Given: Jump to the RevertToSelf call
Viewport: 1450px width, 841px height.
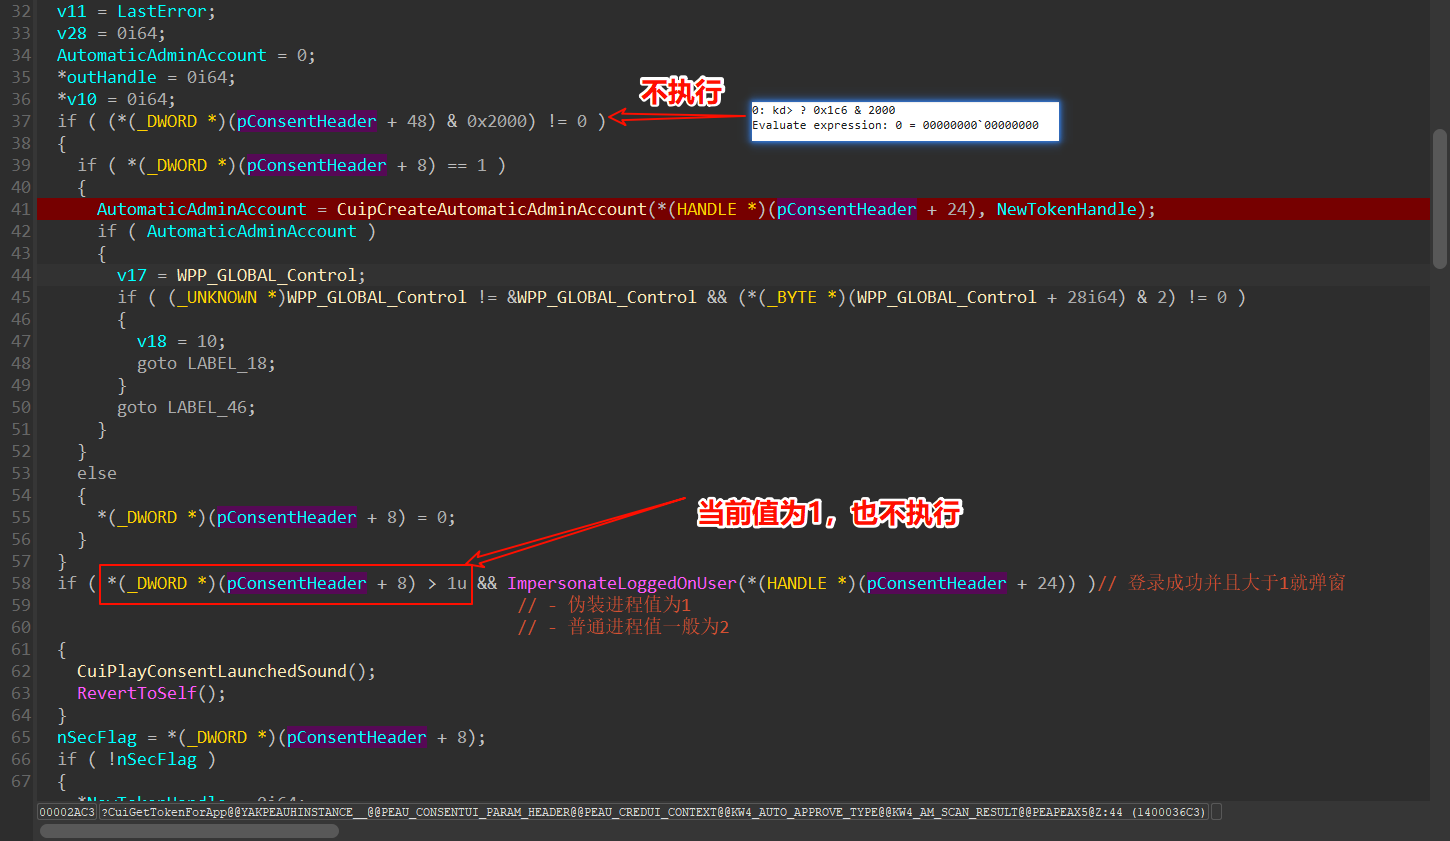Looking at the screenshot, I should [137, 693].
